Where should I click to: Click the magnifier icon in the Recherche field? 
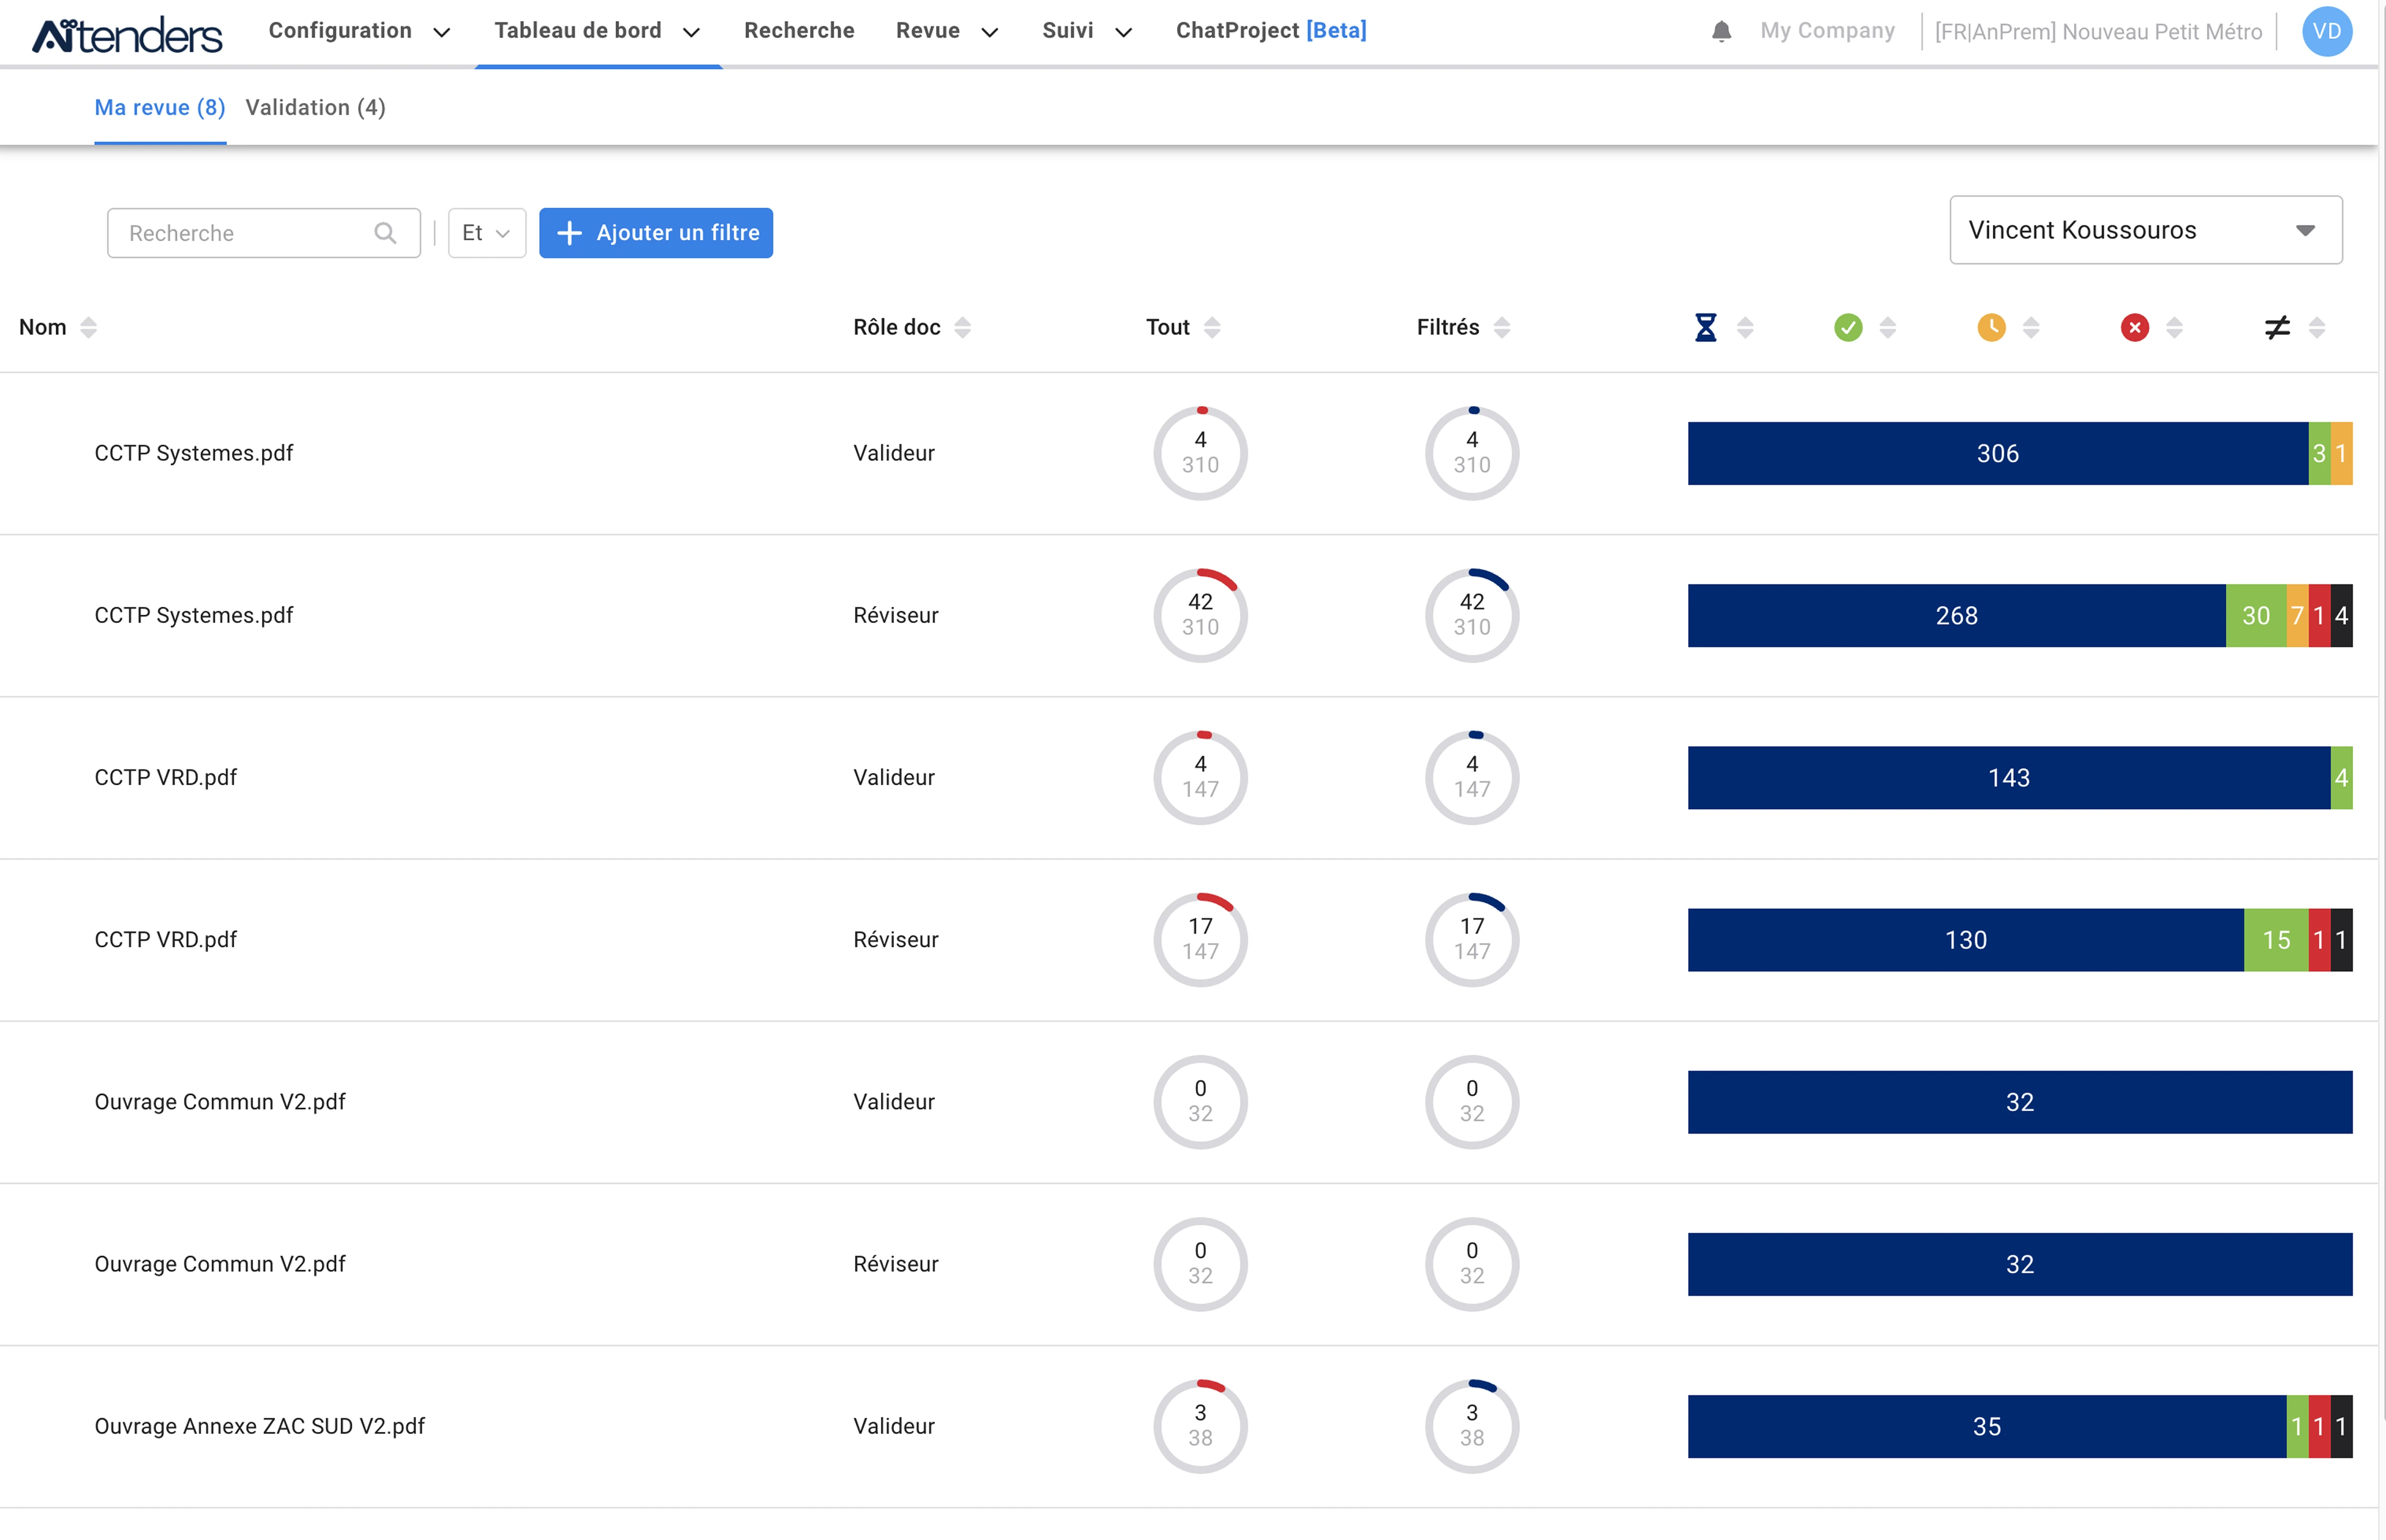tap(386, 233)
